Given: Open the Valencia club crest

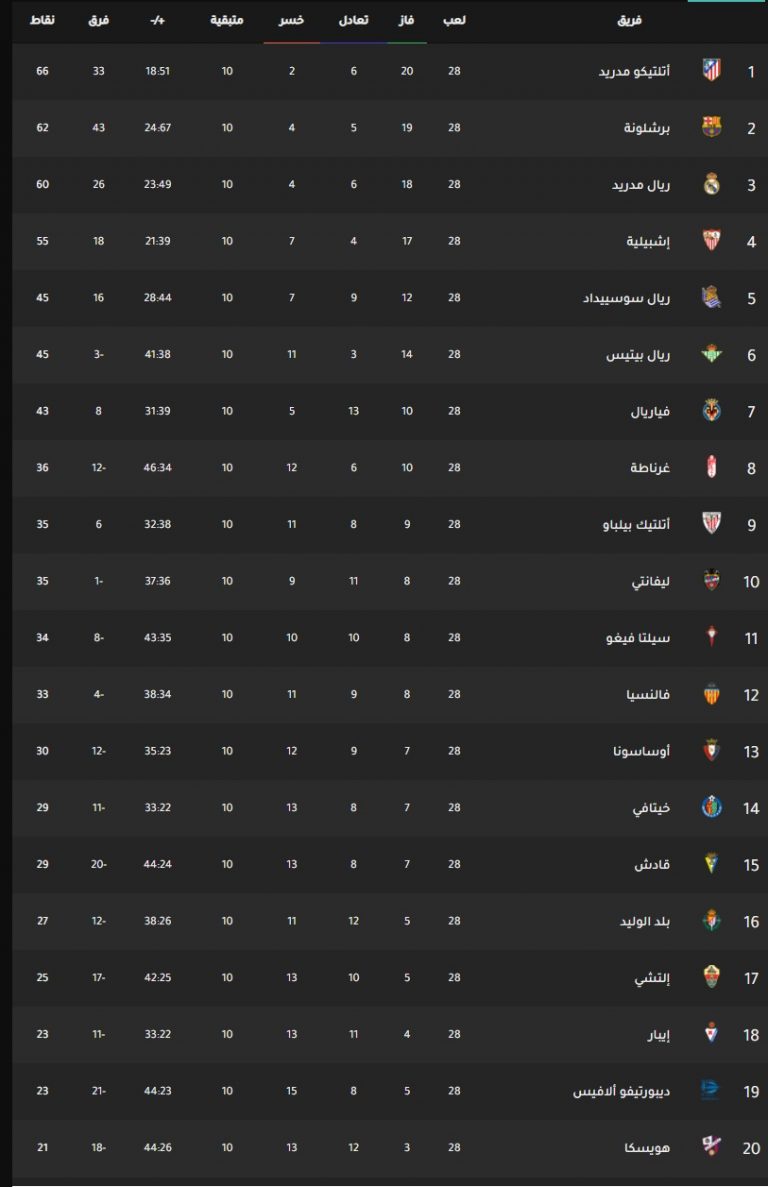Looking at the screenshot, I should pyautogui.click(x=711, y=693).
